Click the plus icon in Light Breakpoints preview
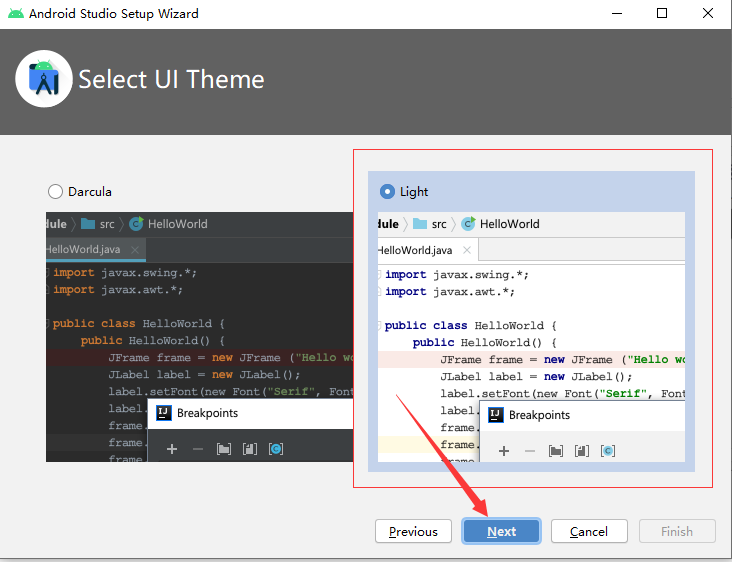Screen dimensions: 732x562 [x=504, y=451]
